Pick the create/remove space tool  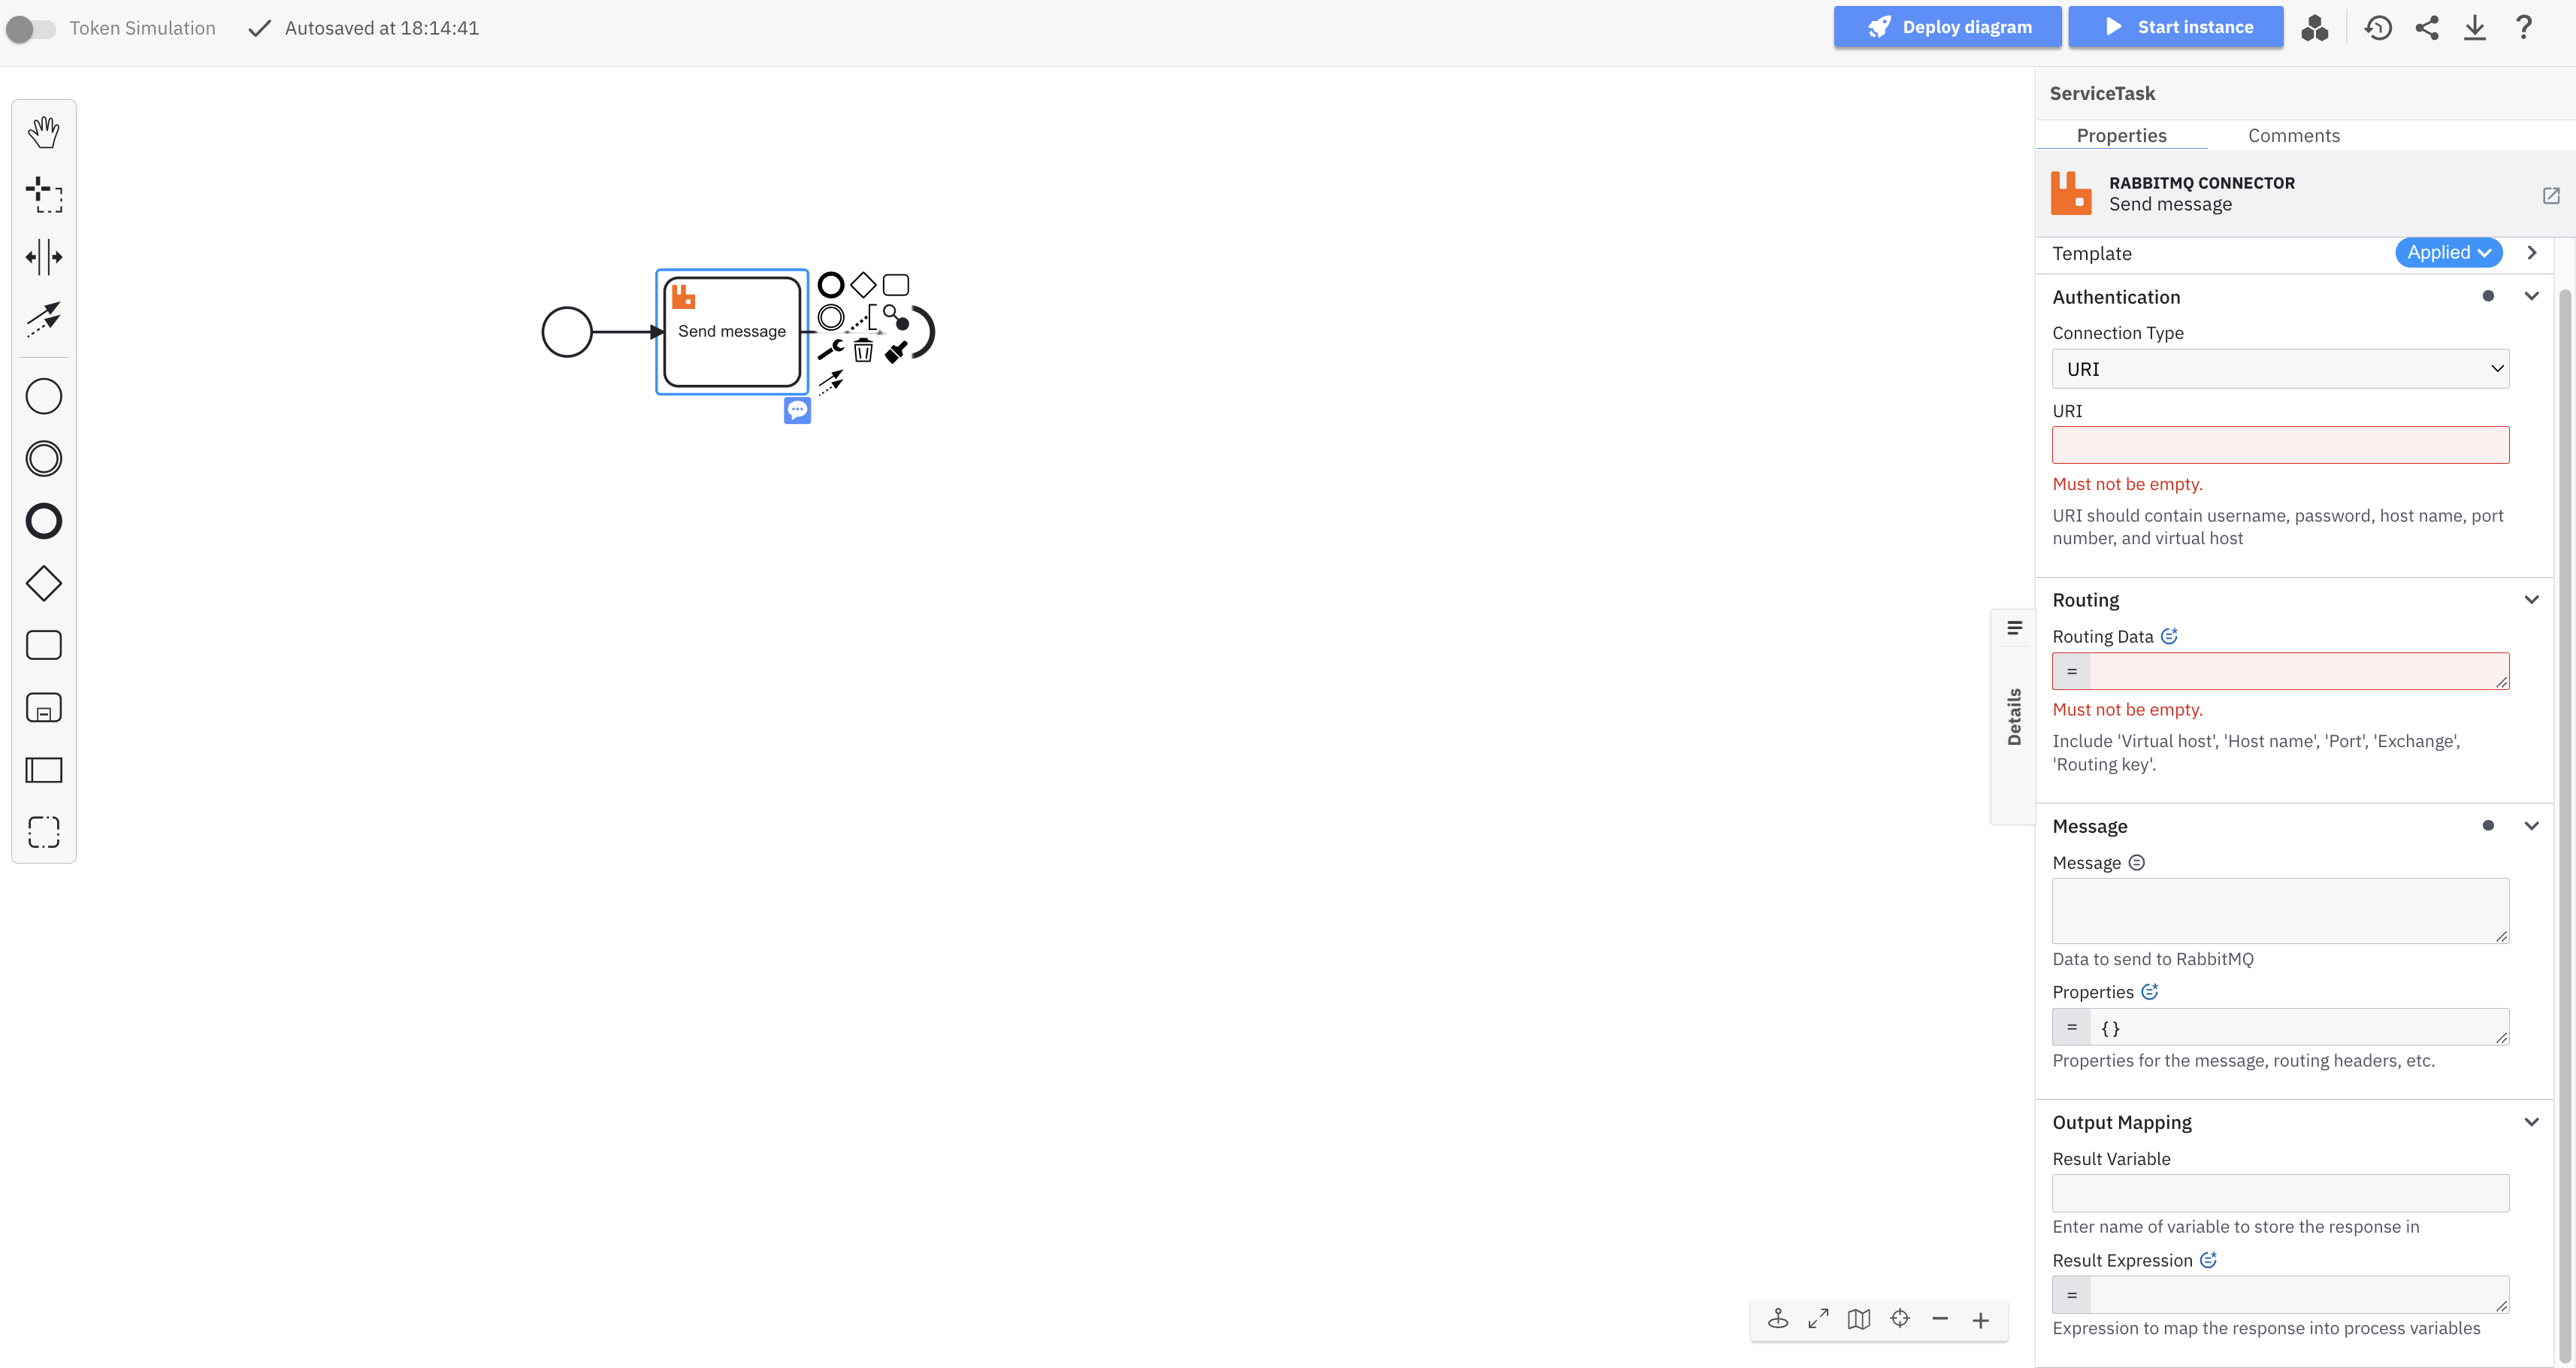click(x=43, y=257)
